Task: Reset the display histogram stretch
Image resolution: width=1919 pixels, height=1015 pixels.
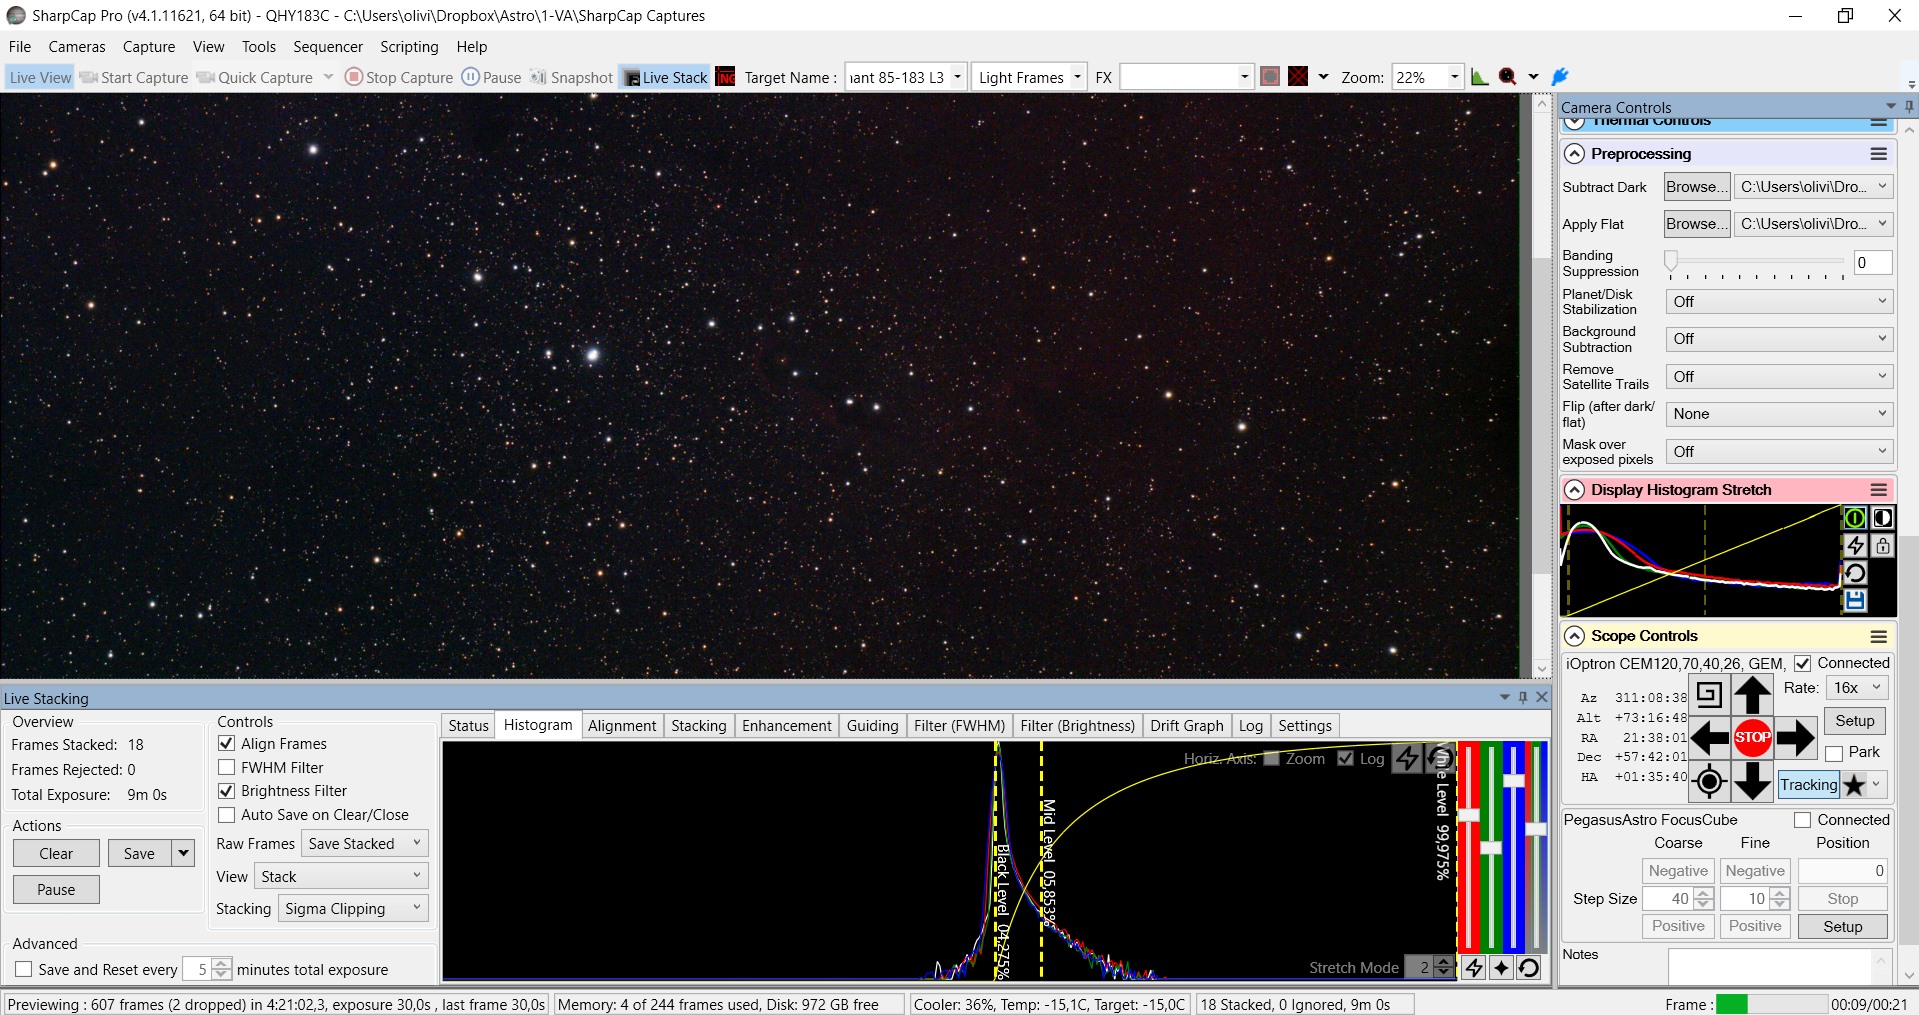Action: click(1854, 572)
